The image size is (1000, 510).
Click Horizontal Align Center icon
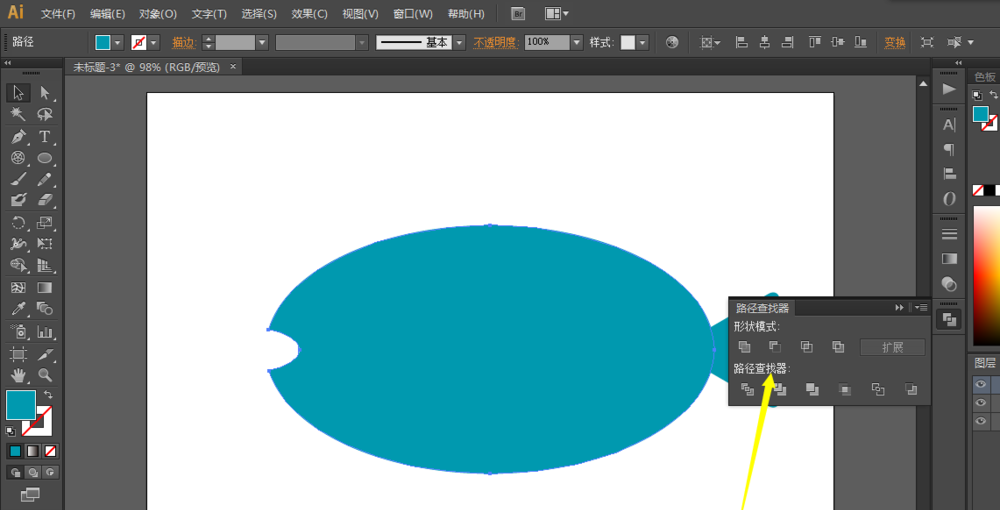coord(765,43)
